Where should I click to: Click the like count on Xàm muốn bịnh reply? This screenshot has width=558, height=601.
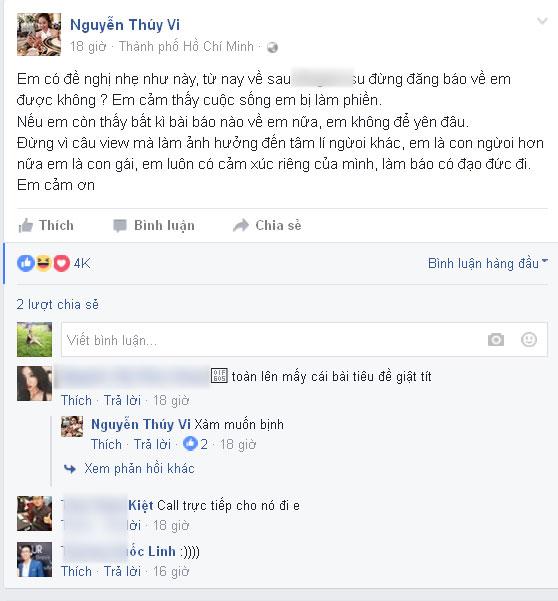195,444
